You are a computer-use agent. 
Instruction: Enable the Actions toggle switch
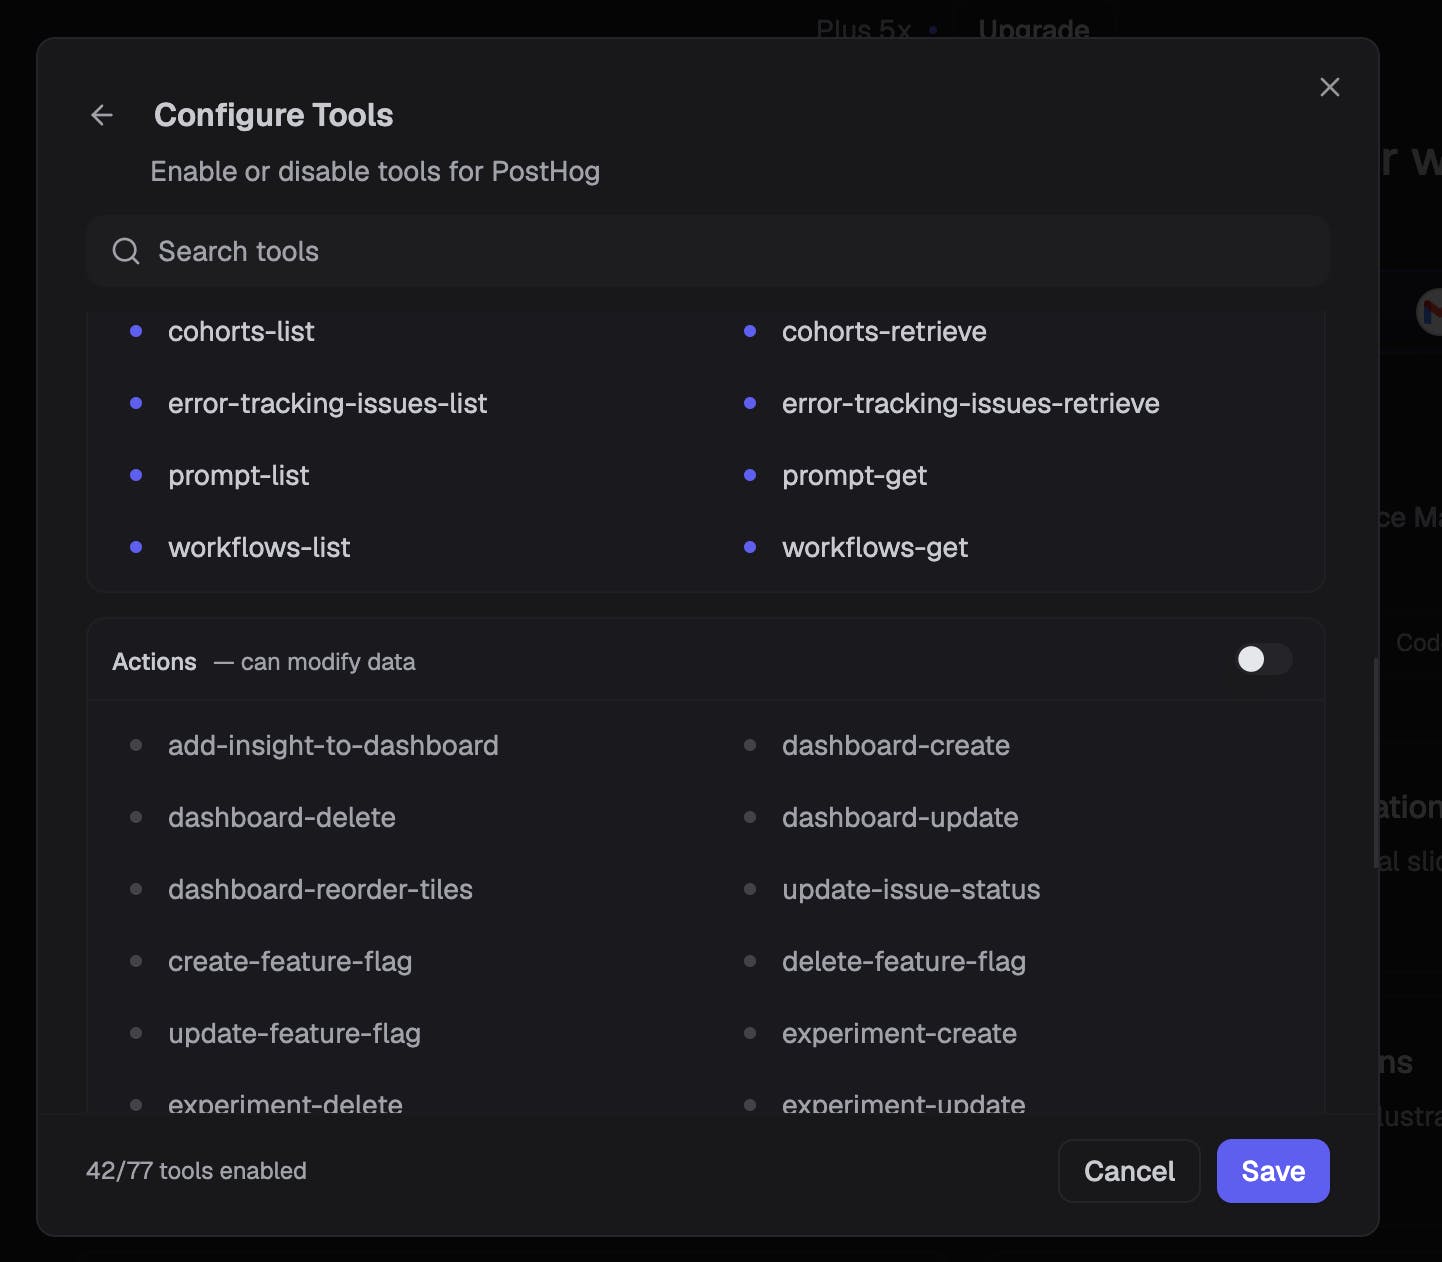pyautogui.click(x=1263, y=660)
